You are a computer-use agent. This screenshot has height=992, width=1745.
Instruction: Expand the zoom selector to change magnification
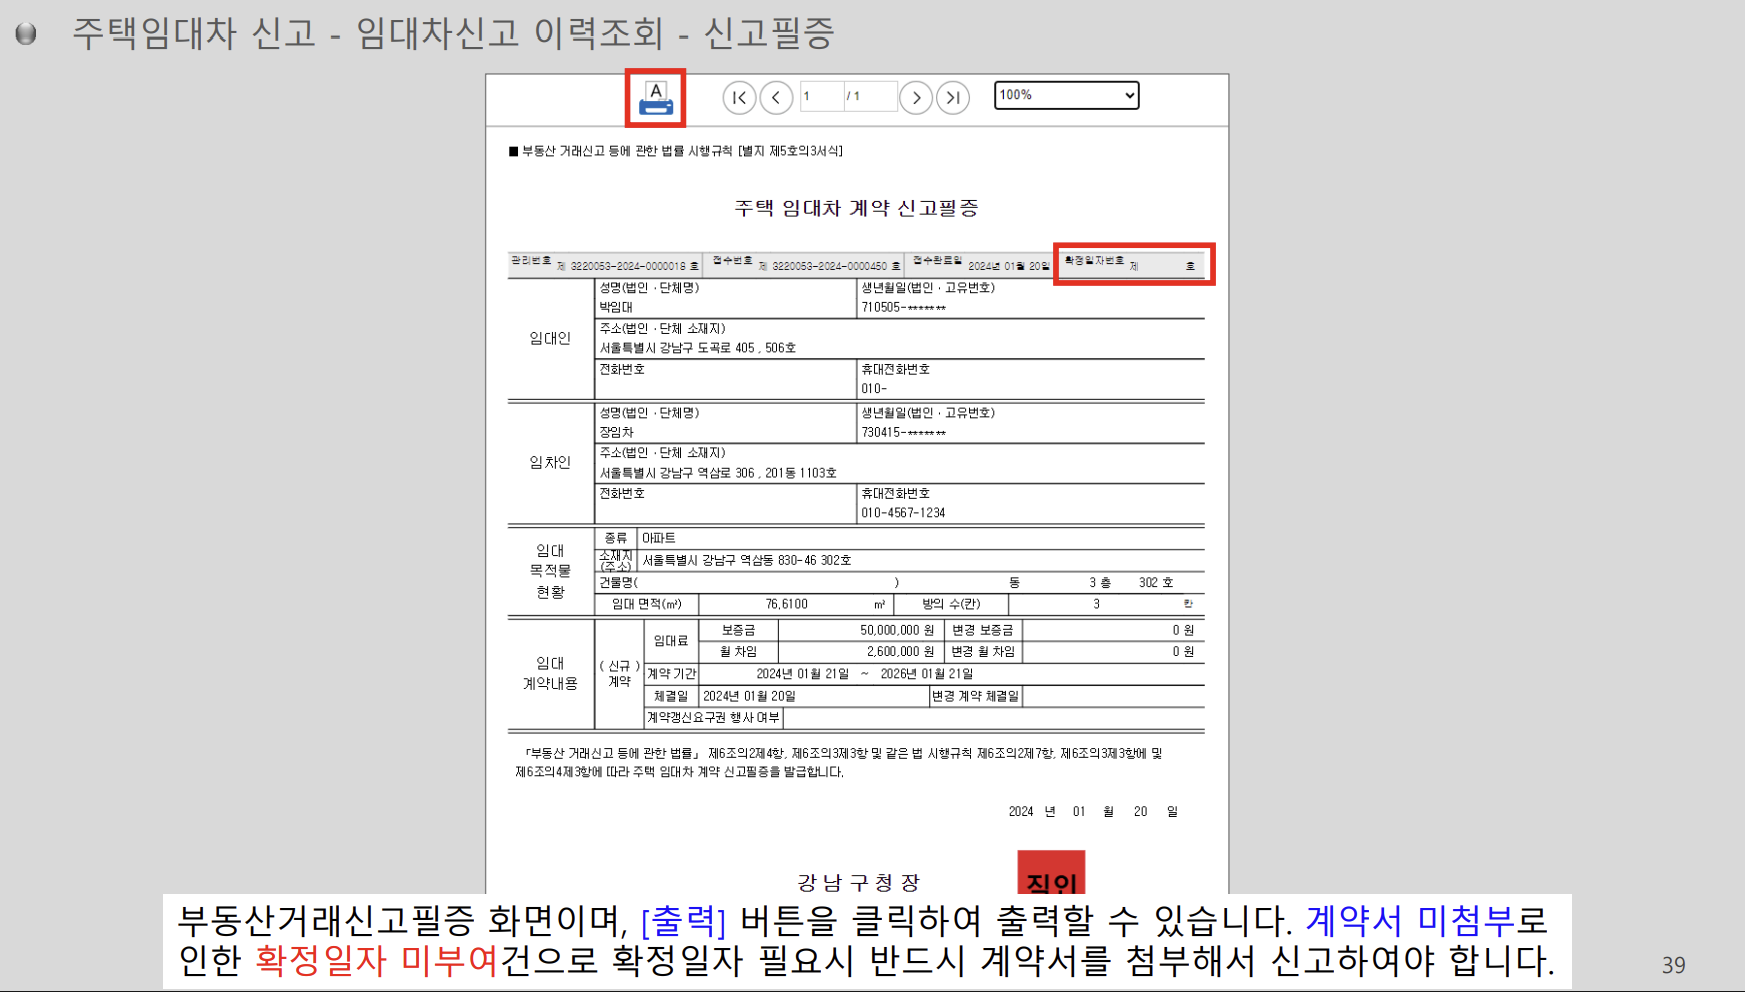(x=1066, y=95)
